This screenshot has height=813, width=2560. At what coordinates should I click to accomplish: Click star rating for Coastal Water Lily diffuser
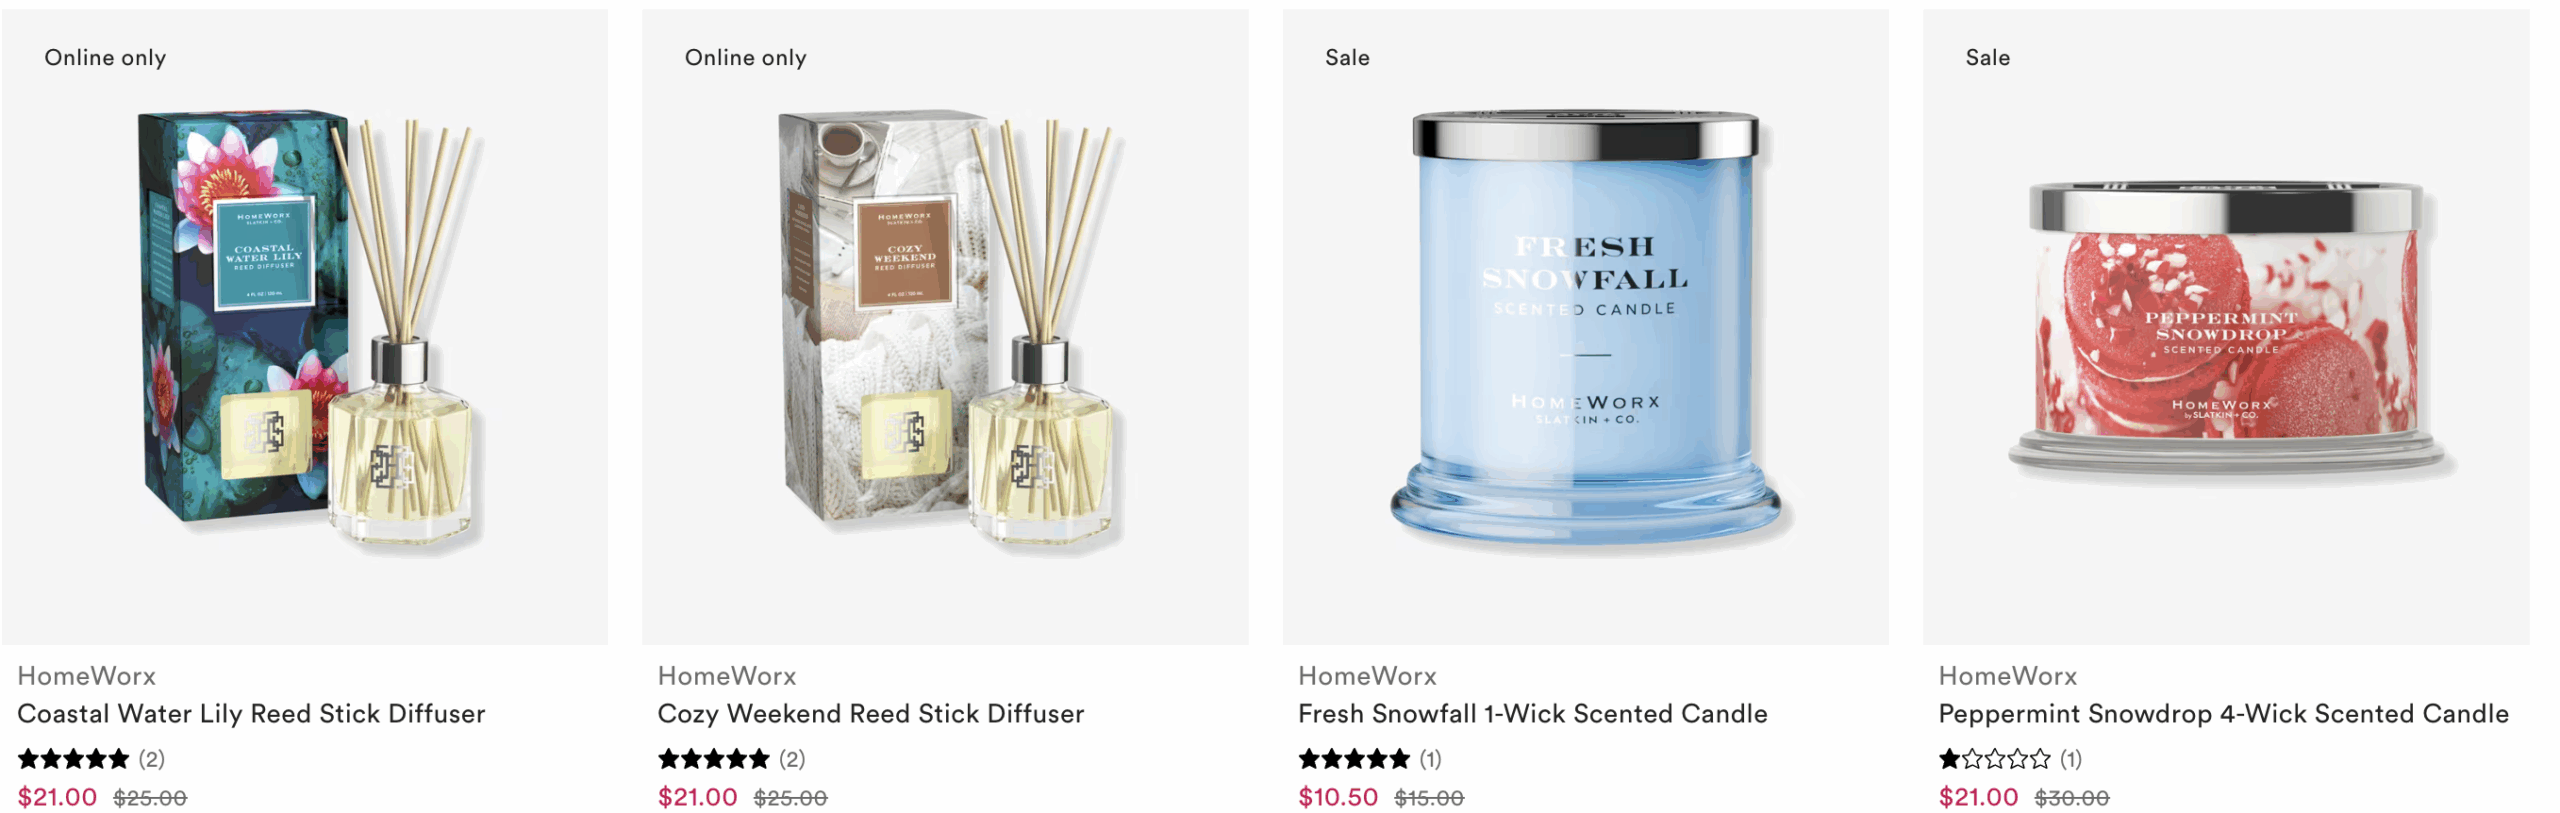pos(73,758)
